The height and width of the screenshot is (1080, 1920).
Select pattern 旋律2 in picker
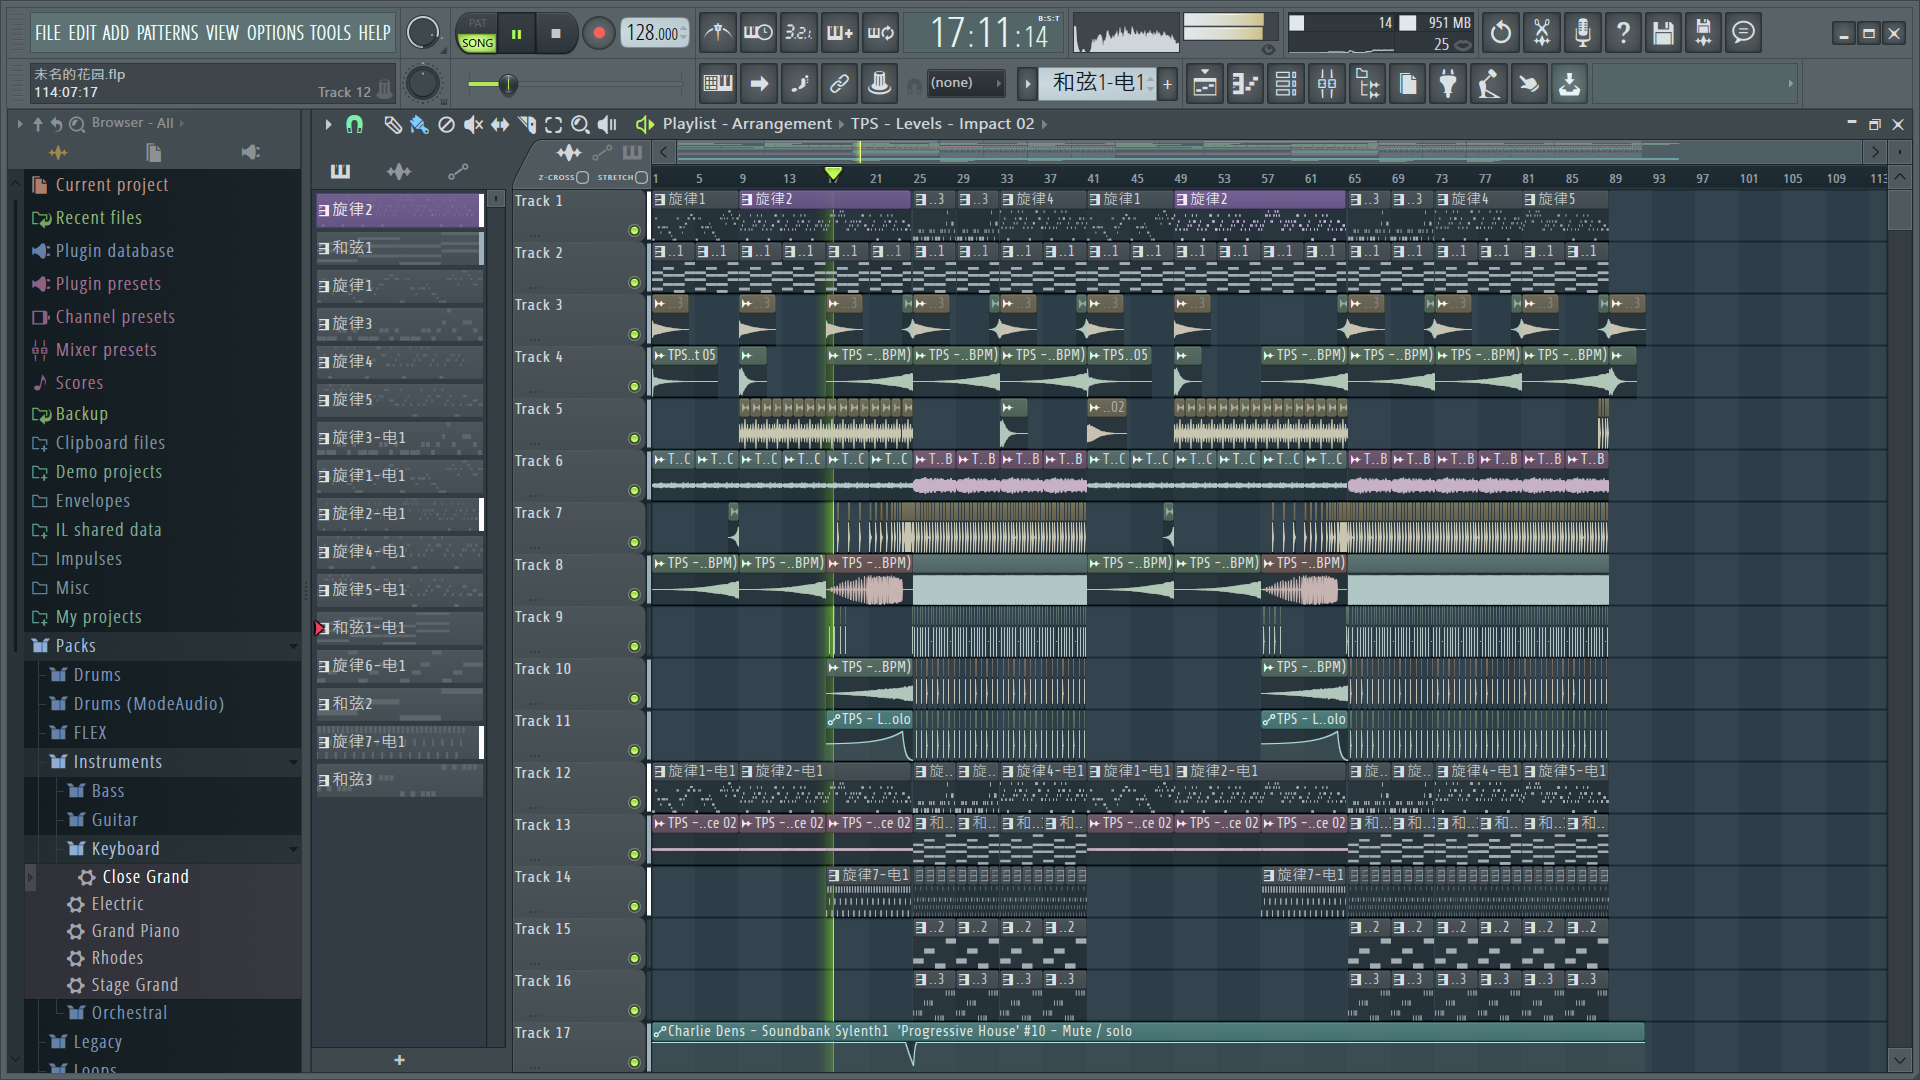point(399,210)
